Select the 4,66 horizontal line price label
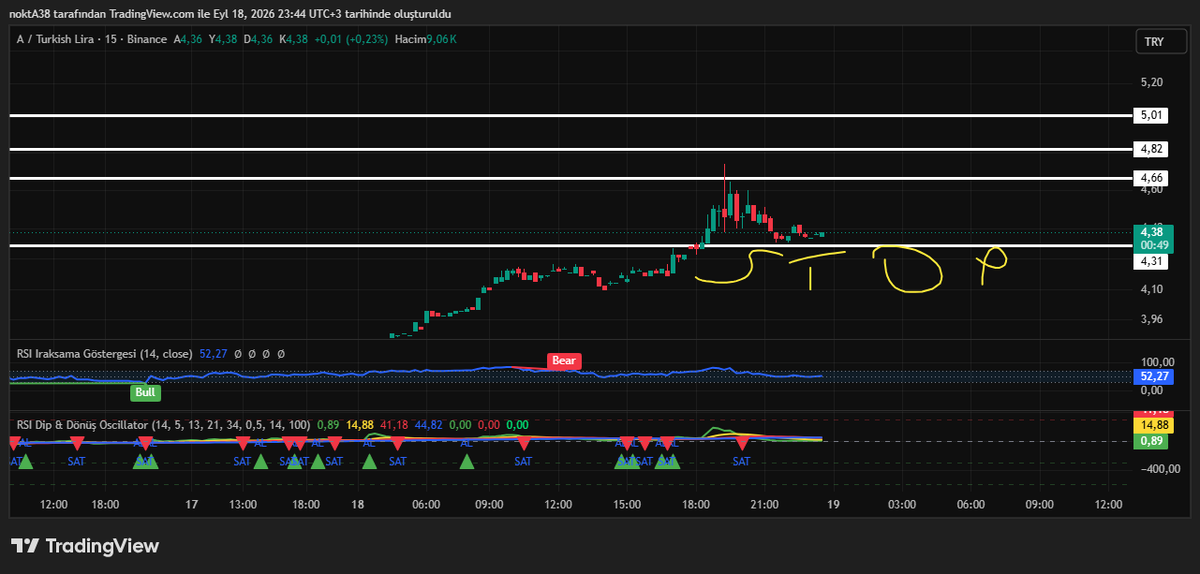Viewport: 1200px width, 574px height. tap(1153, 178)
